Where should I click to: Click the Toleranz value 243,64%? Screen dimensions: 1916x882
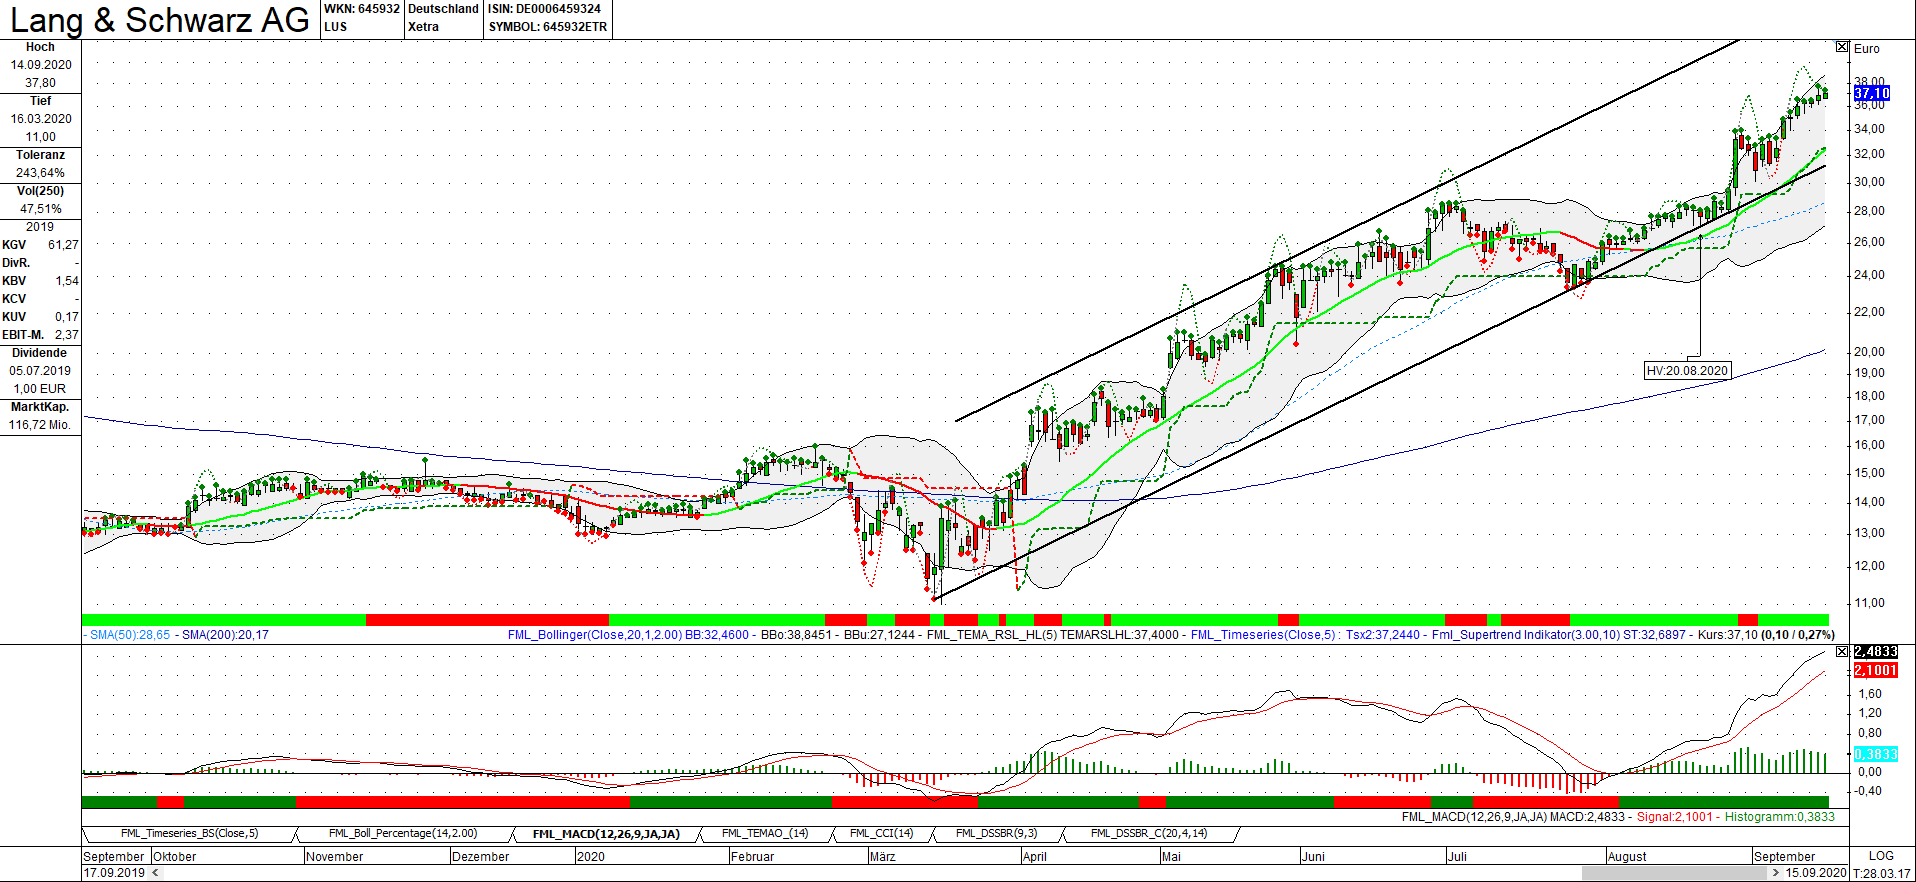tap(41, 173)
